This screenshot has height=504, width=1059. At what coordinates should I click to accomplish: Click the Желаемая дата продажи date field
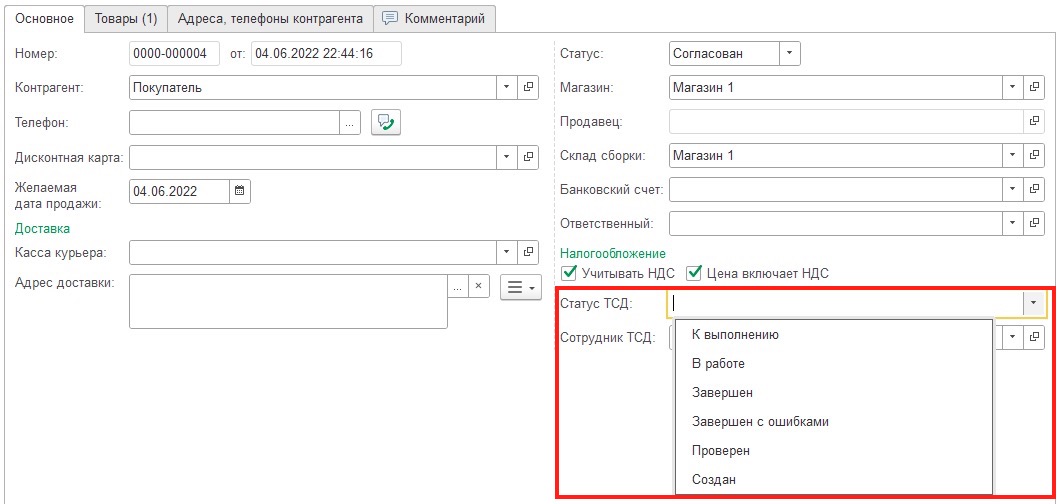(180, 191)
